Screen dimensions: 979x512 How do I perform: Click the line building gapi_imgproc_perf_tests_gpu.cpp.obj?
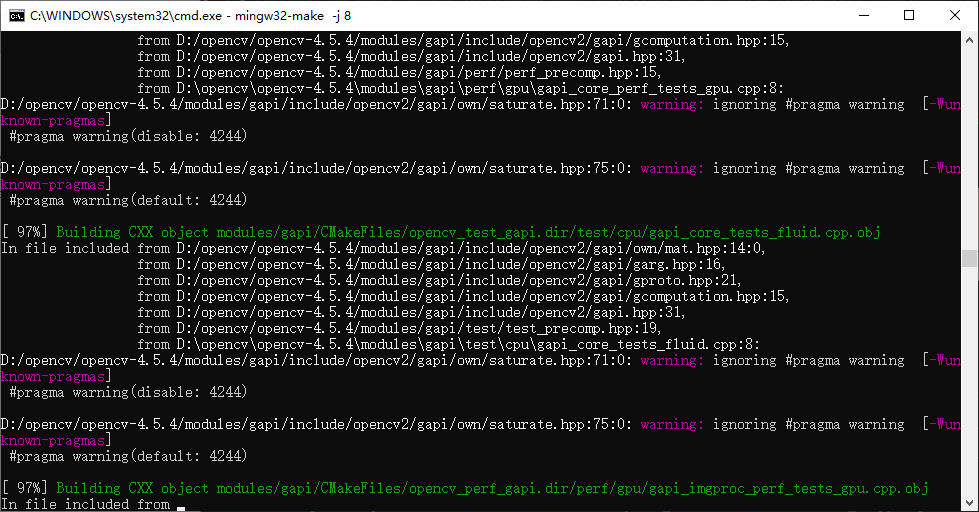(x=465, y=488)
